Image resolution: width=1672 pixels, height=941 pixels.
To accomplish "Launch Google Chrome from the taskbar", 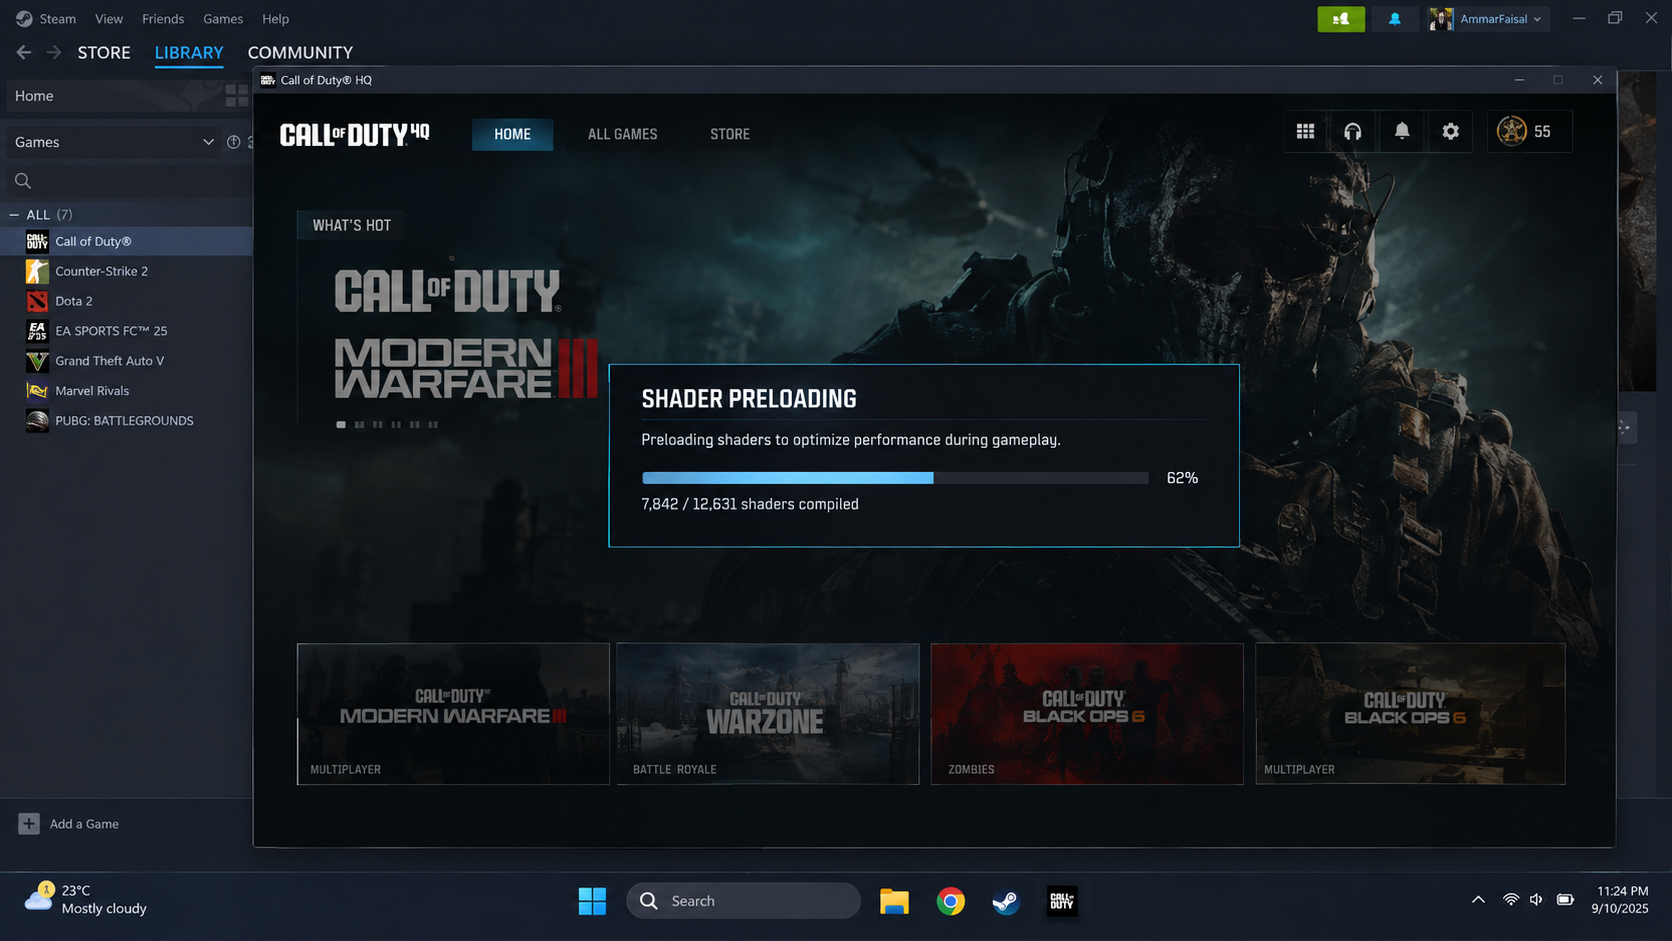I will (950, 901).
